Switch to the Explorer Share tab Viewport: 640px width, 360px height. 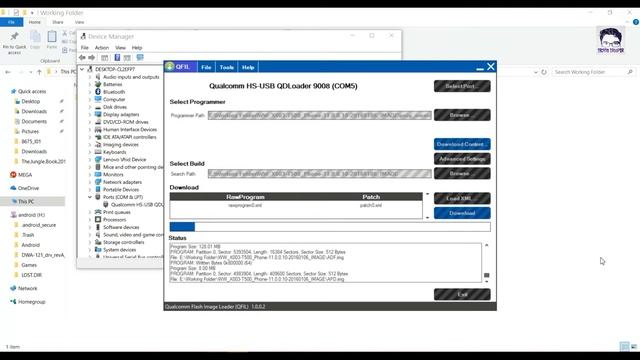pos(58,22)
